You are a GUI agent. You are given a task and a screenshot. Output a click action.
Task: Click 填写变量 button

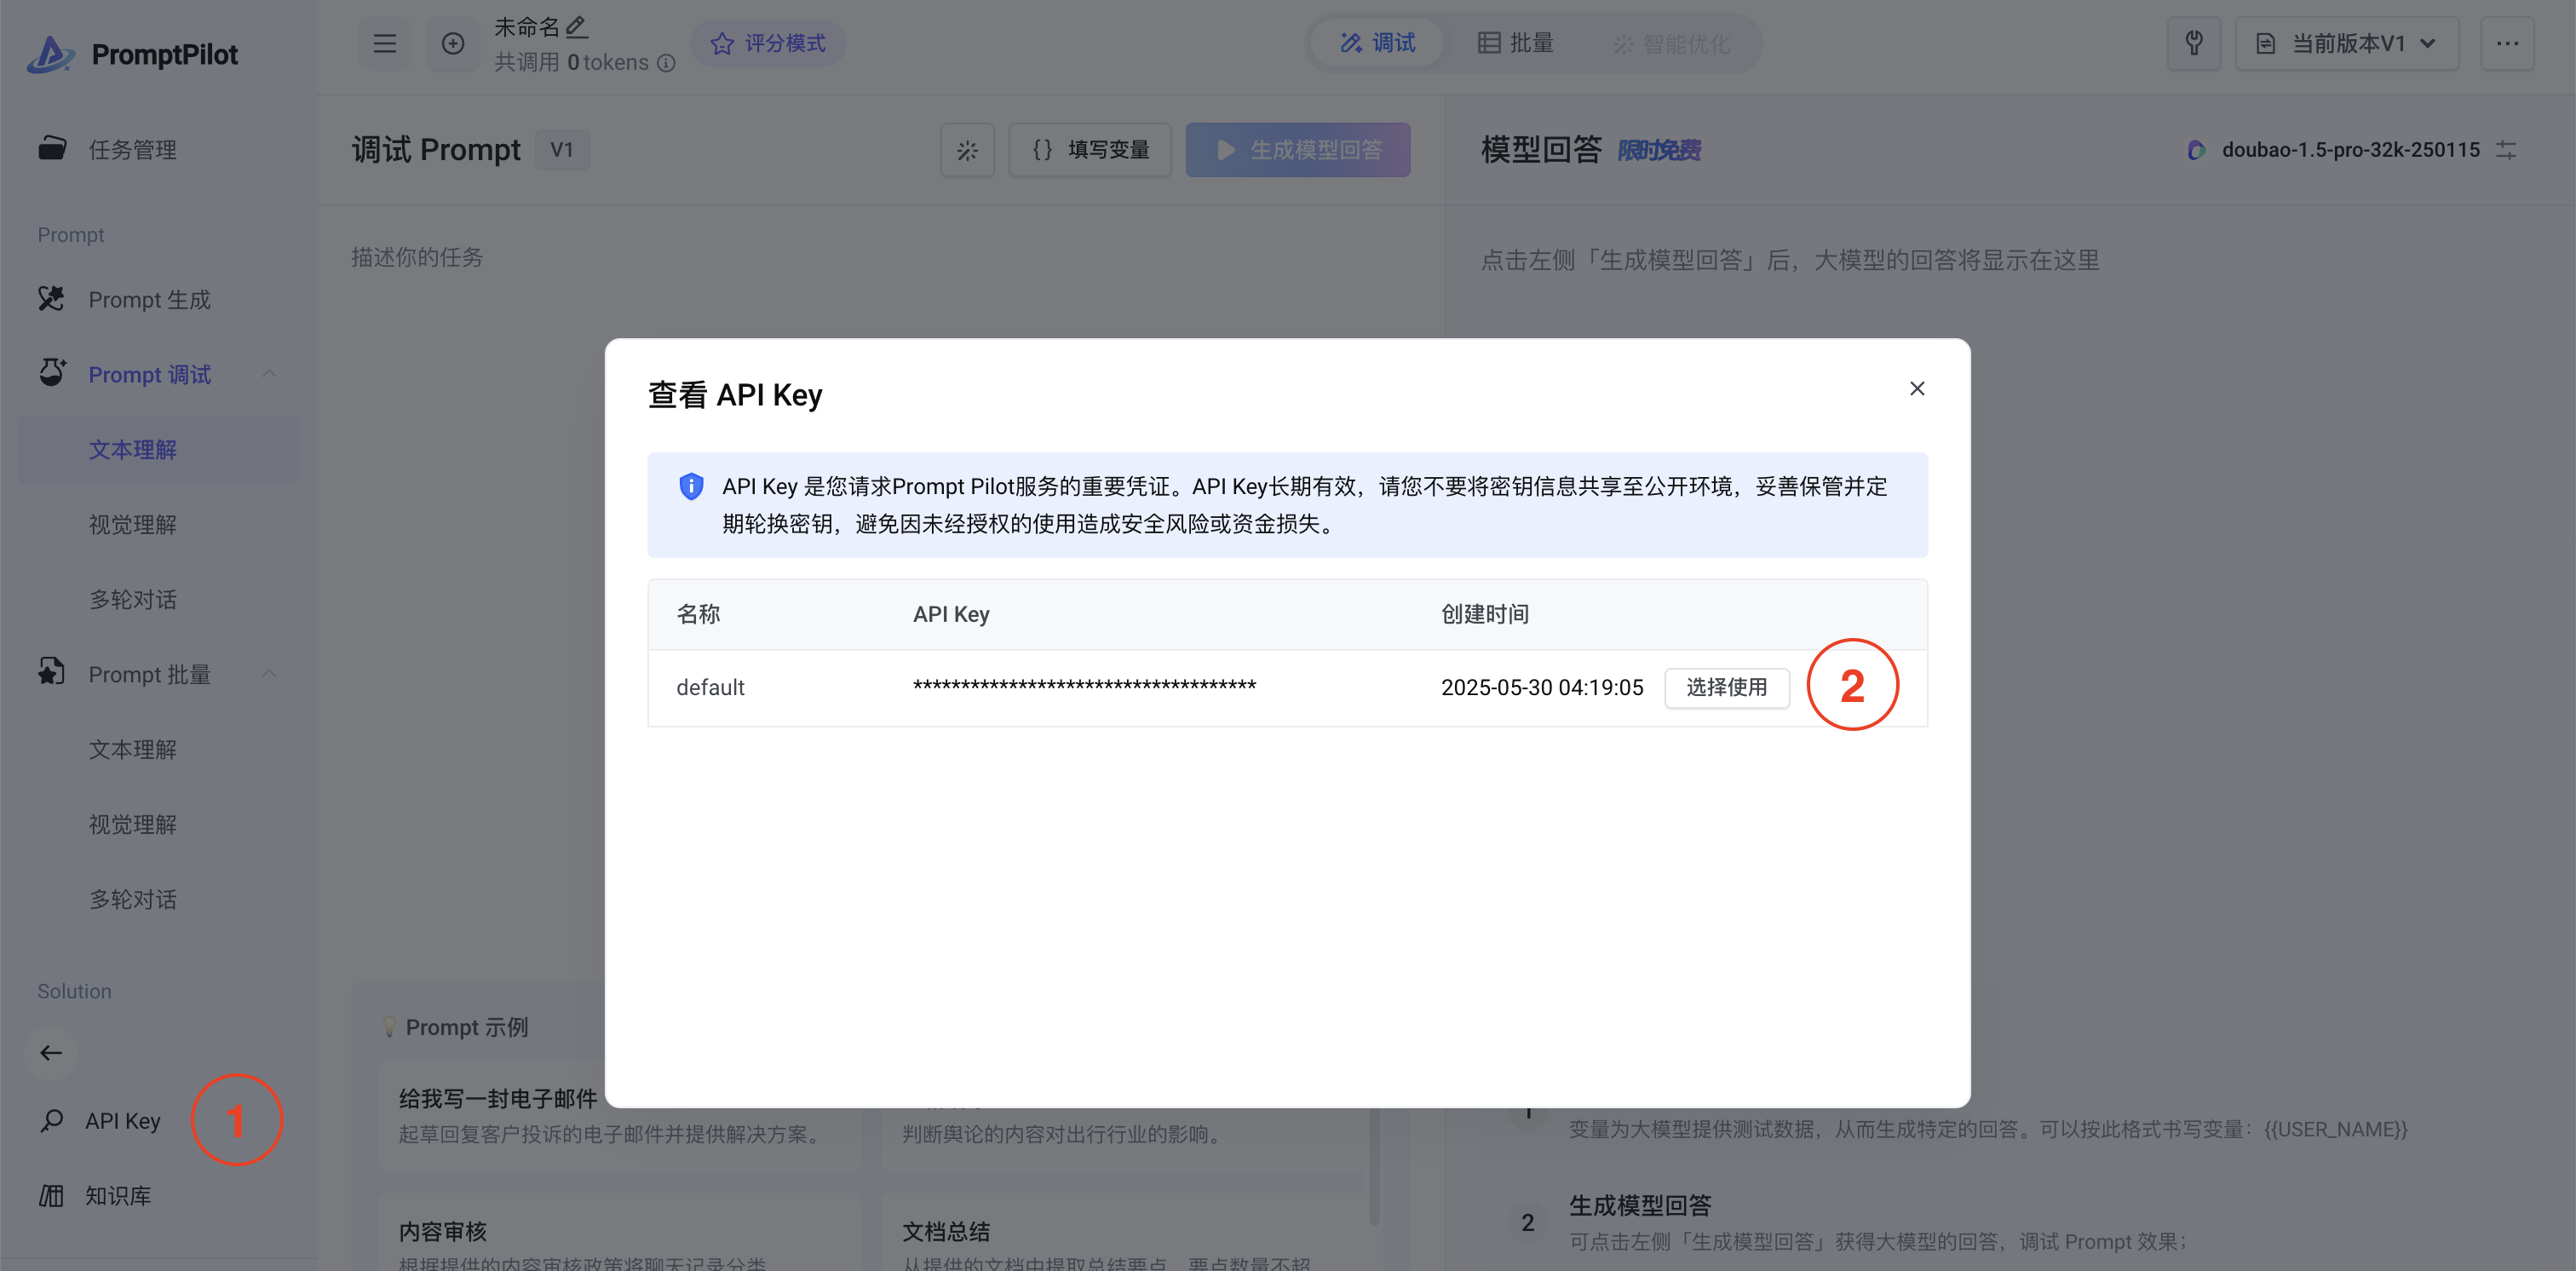(x=1090, y=150)
